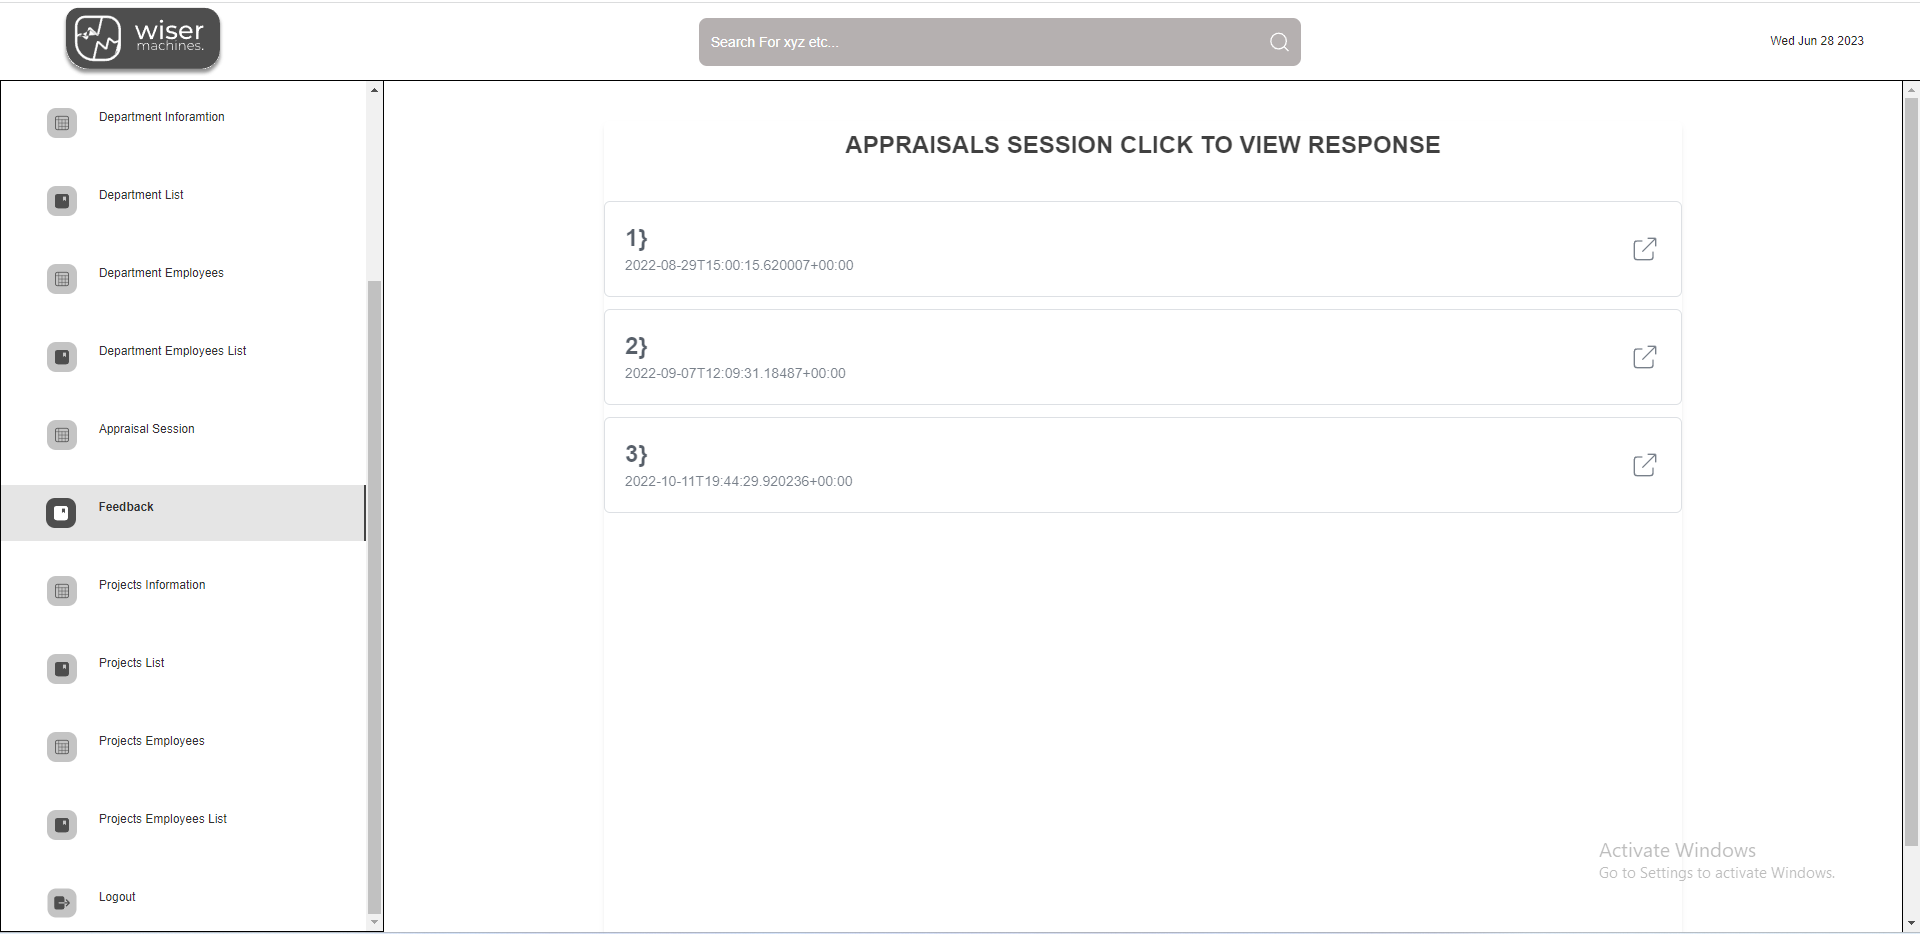Click the Logout link
The height and width of the screenshot is (934, 1920).
tap(116, 896)
